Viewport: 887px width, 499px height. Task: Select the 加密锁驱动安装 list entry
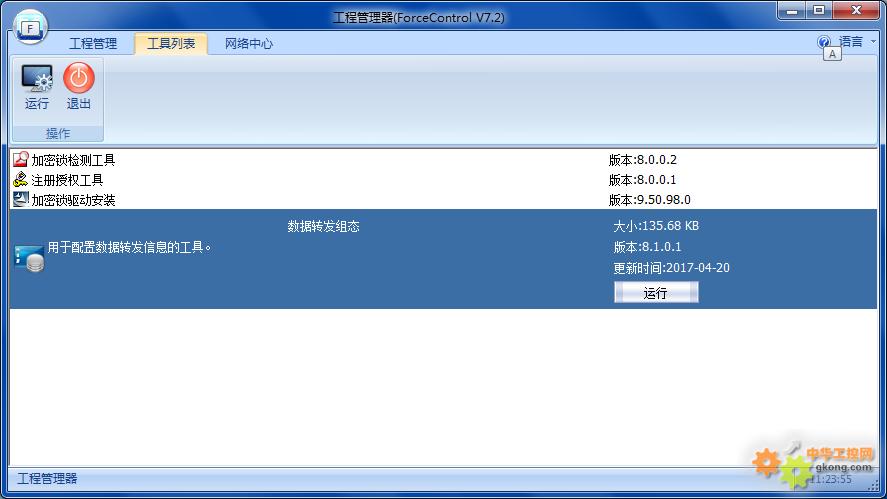[73, 200]
